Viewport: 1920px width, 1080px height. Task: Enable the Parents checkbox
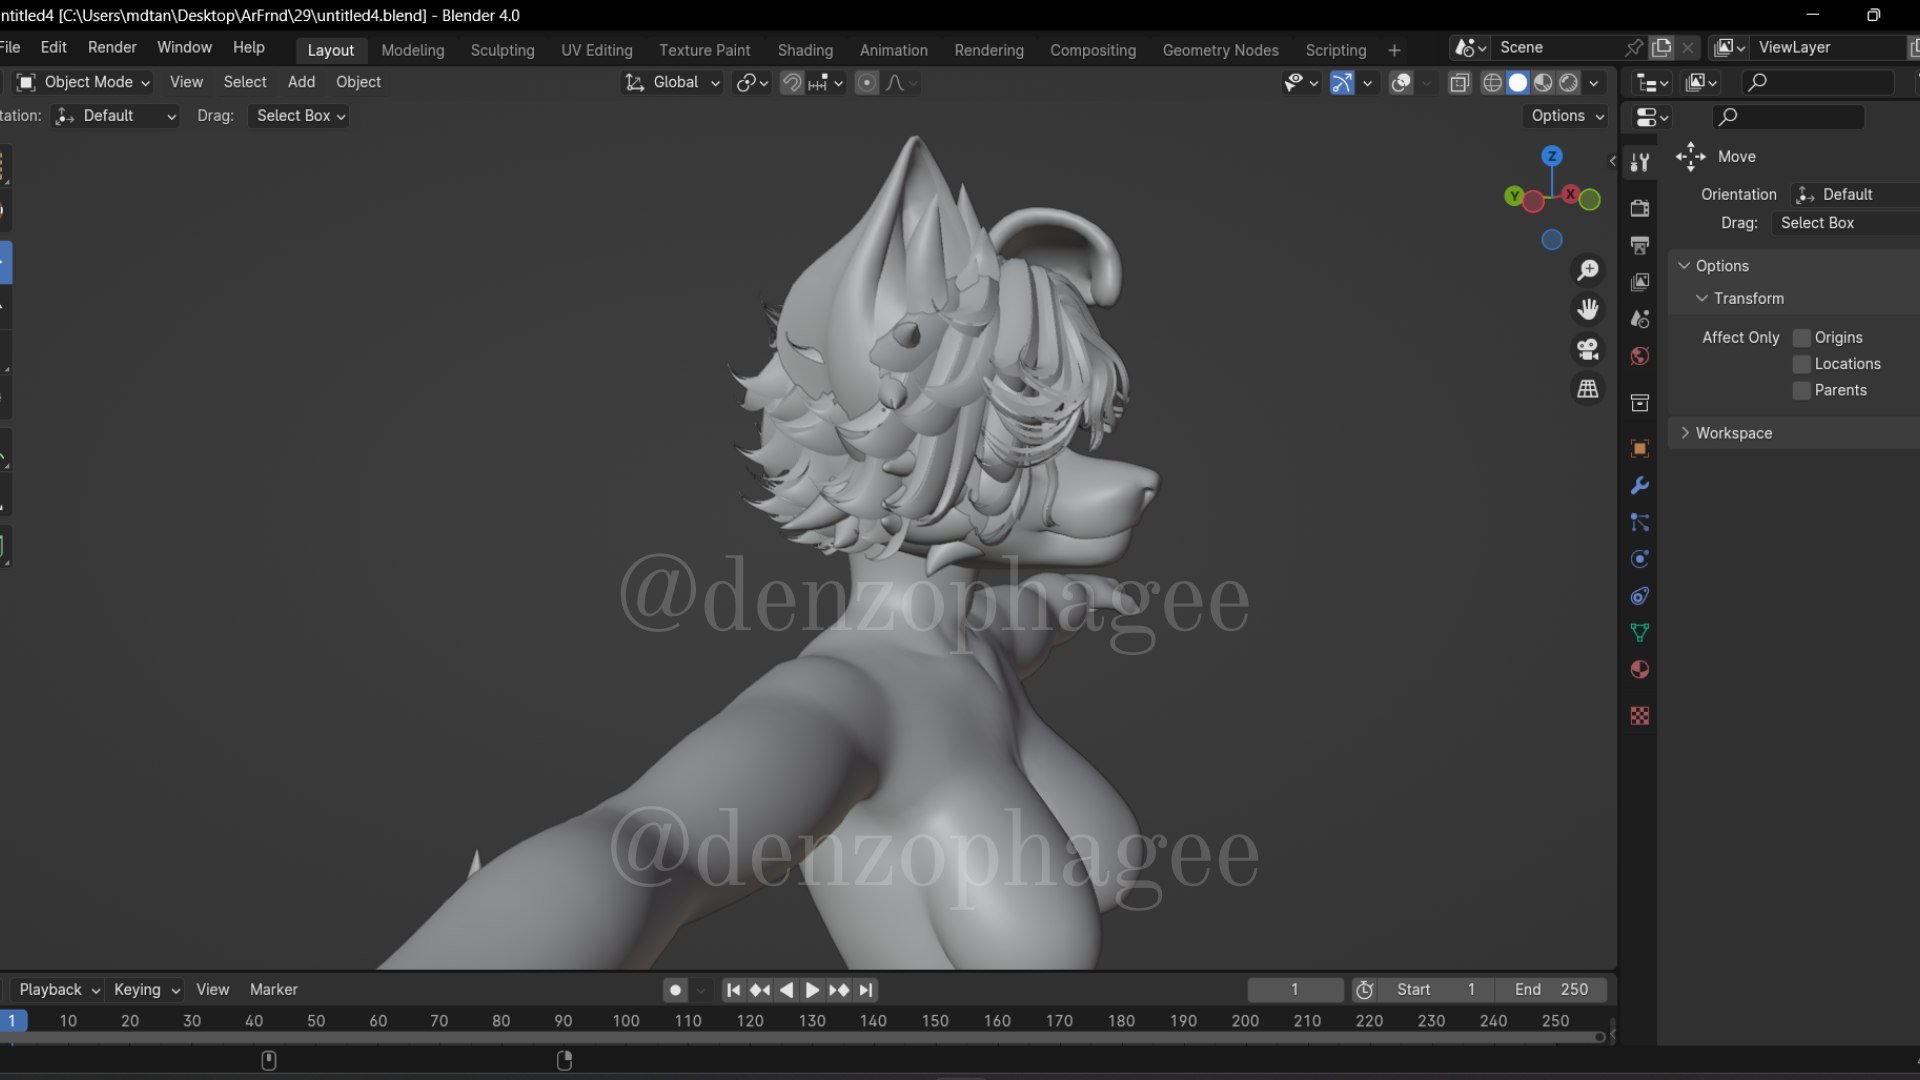tap(1802, 391)
